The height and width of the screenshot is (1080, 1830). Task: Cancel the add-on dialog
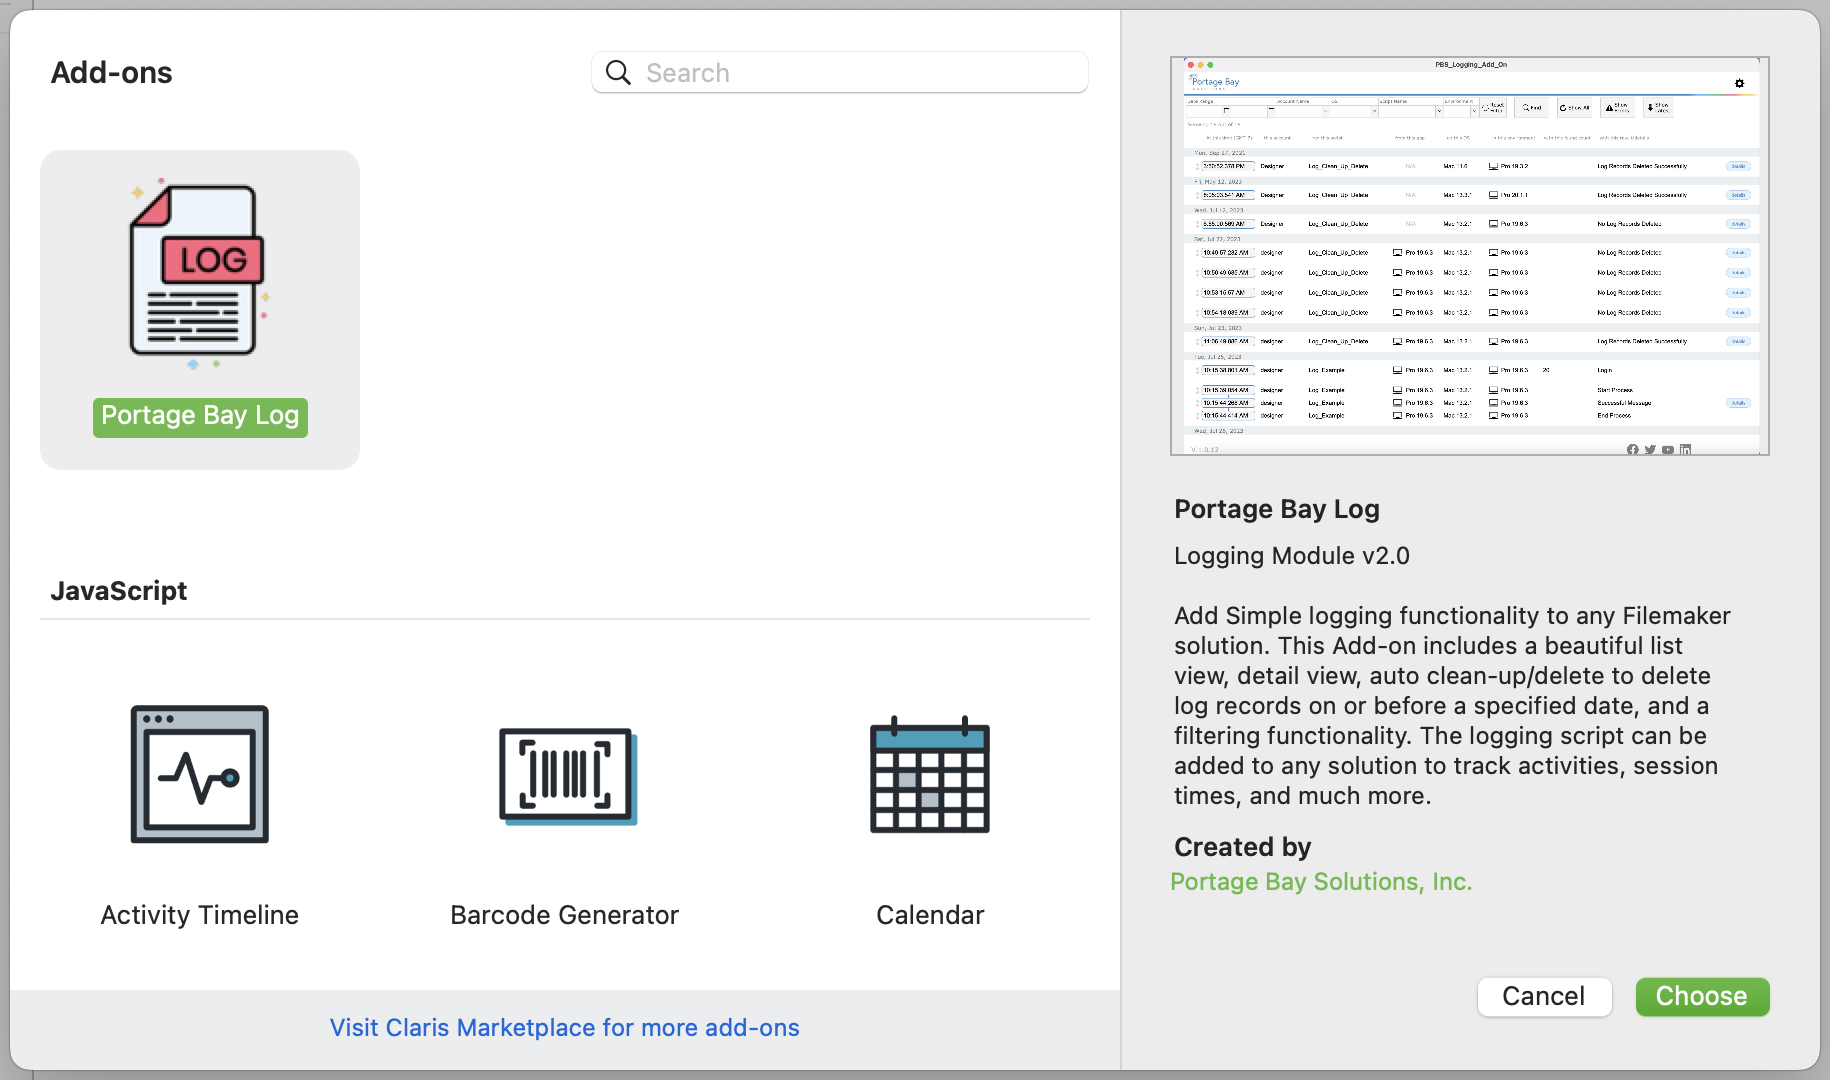pyautogui.click(x=1544, y=997)
